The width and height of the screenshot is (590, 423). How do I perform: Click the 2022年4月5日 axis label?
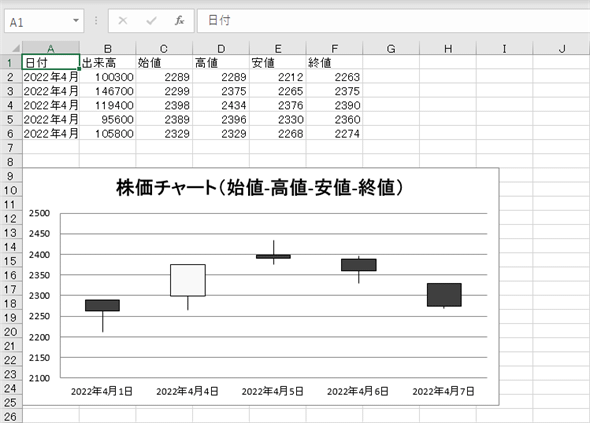point(272,391)
